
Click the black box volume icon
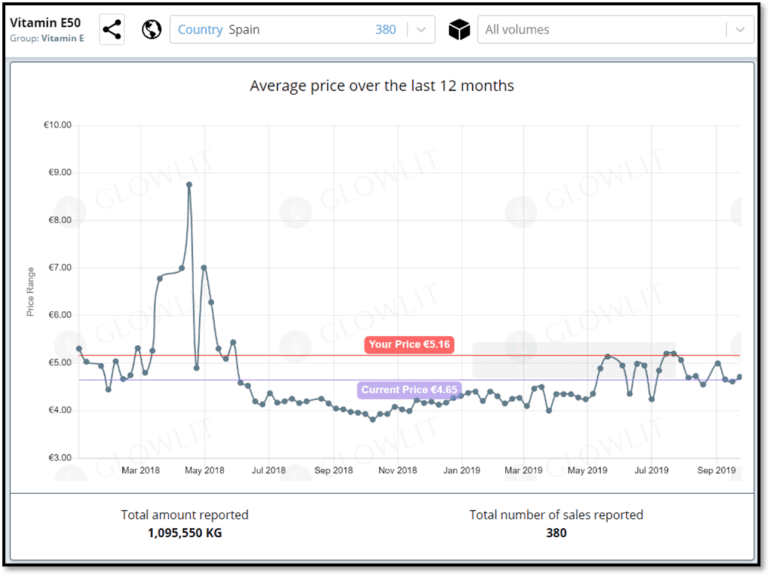coord(459,29)
